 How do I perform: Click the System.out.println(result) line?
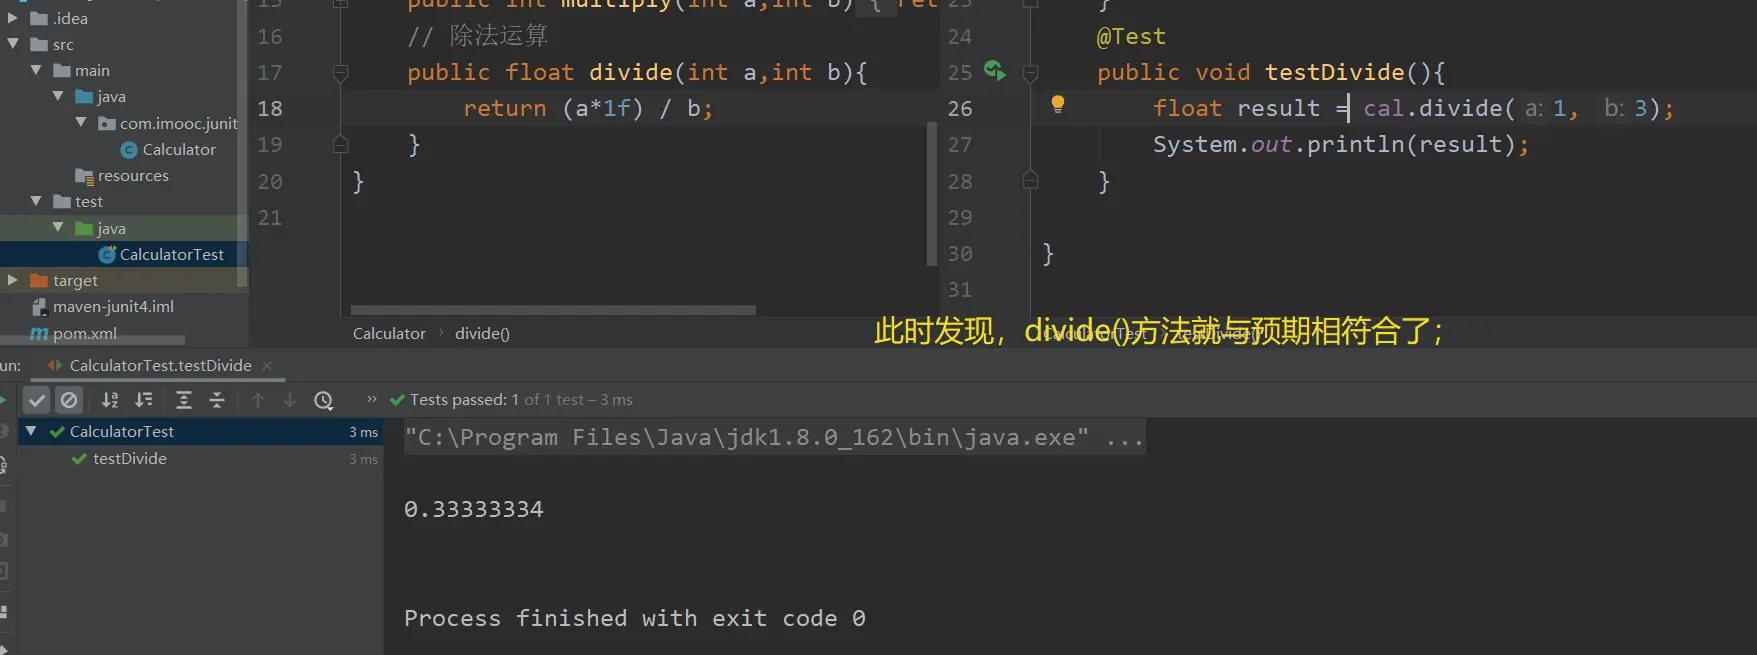pos(1341,144)
